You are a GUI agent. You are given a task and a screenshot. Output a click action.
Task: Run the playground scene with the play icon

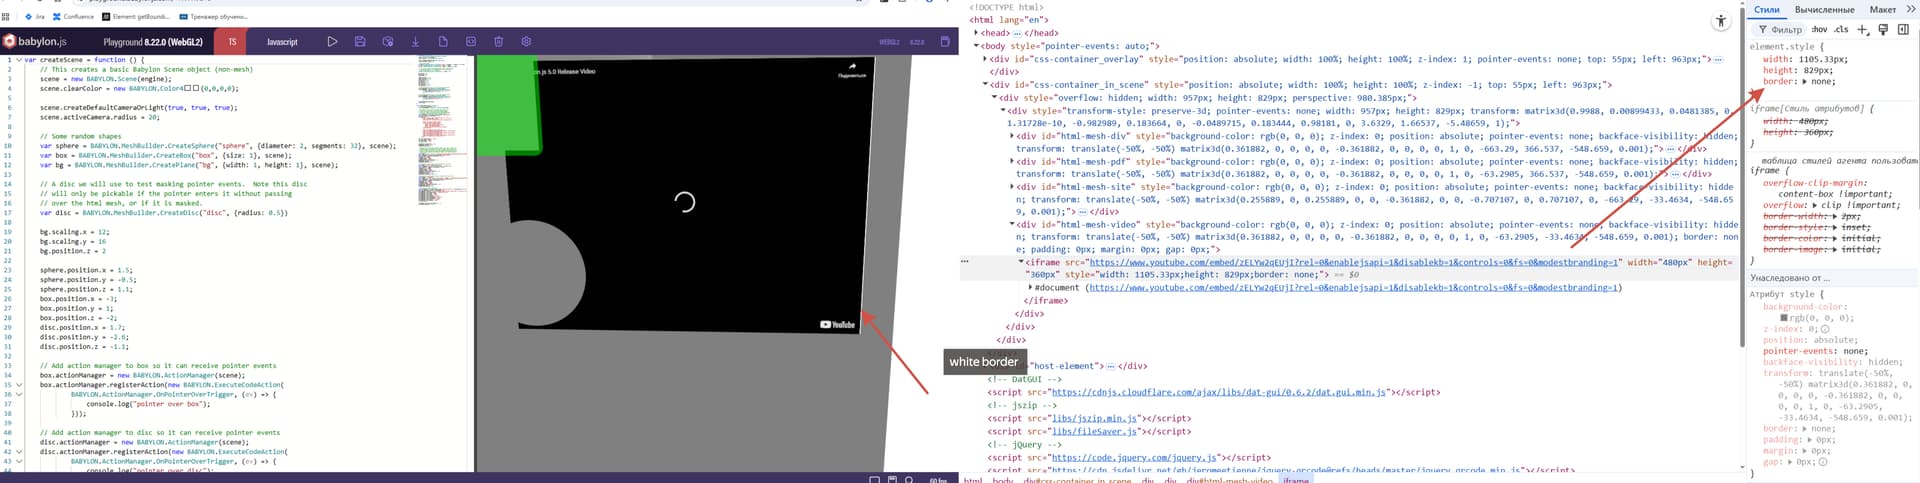(x=332, y=42)
